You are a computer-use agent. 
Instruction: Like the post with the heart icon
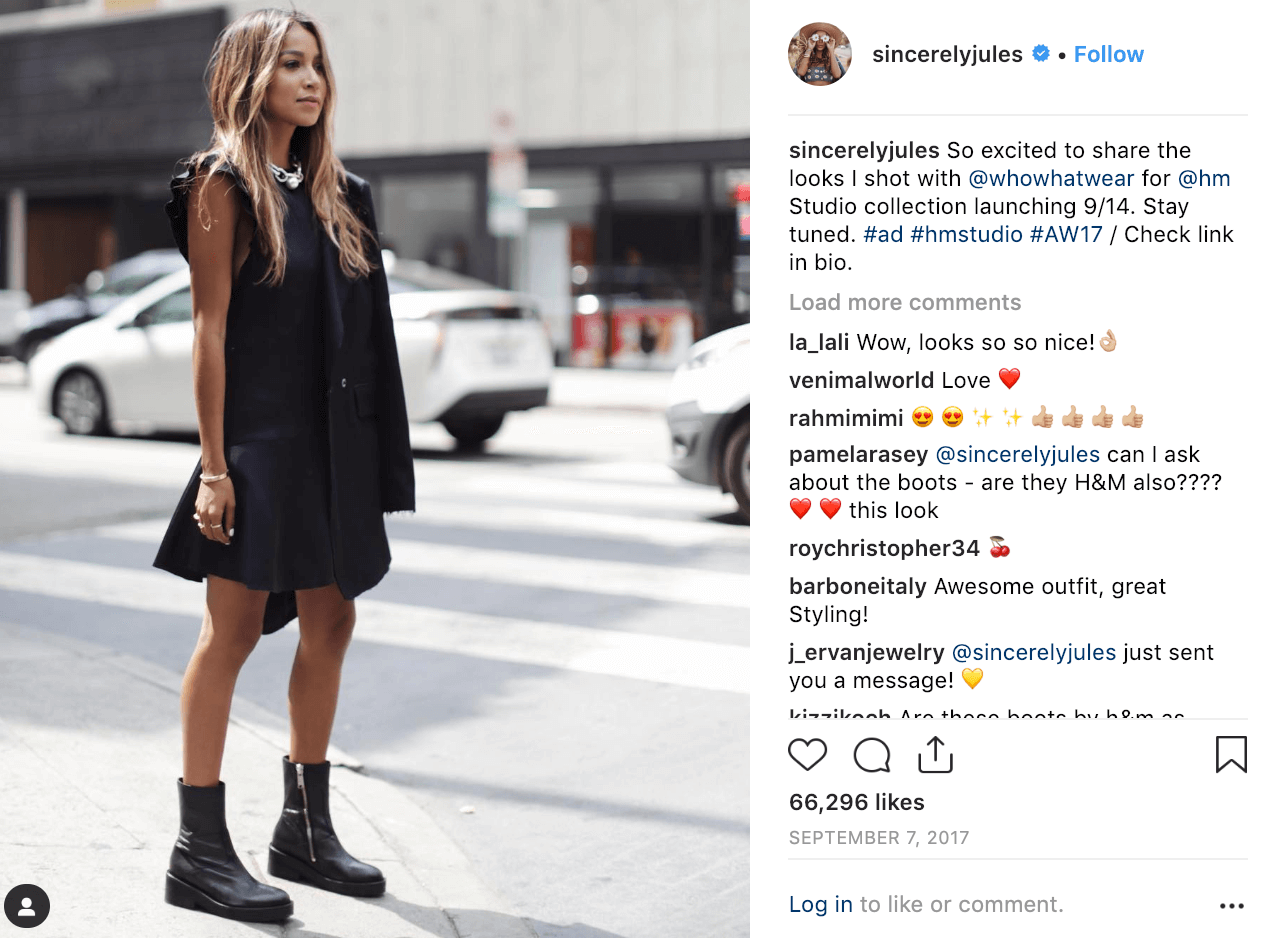tap(807, 755)
